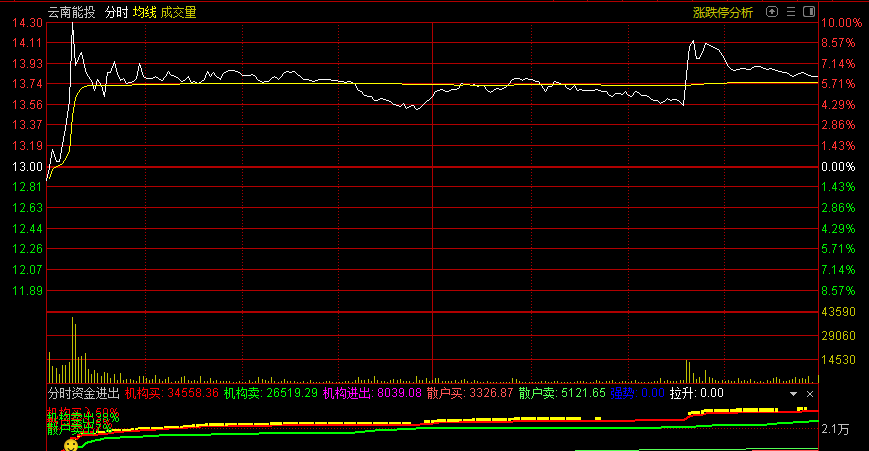The width and height of the screenshot is (869, 451).
Task: Click the 云南能投 stock name
Action: [x=72, y=12]
